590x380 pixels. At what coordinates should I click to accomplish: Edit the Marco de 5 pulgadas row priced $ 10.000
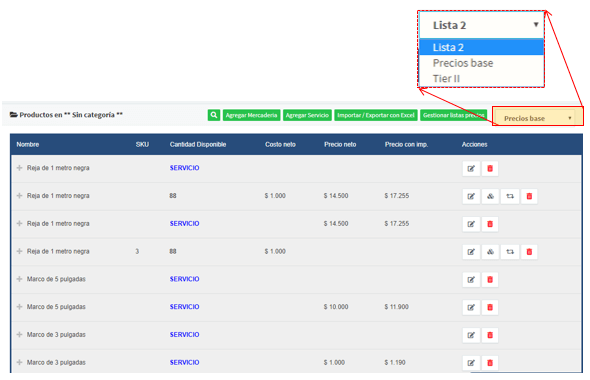coord(471,308)
